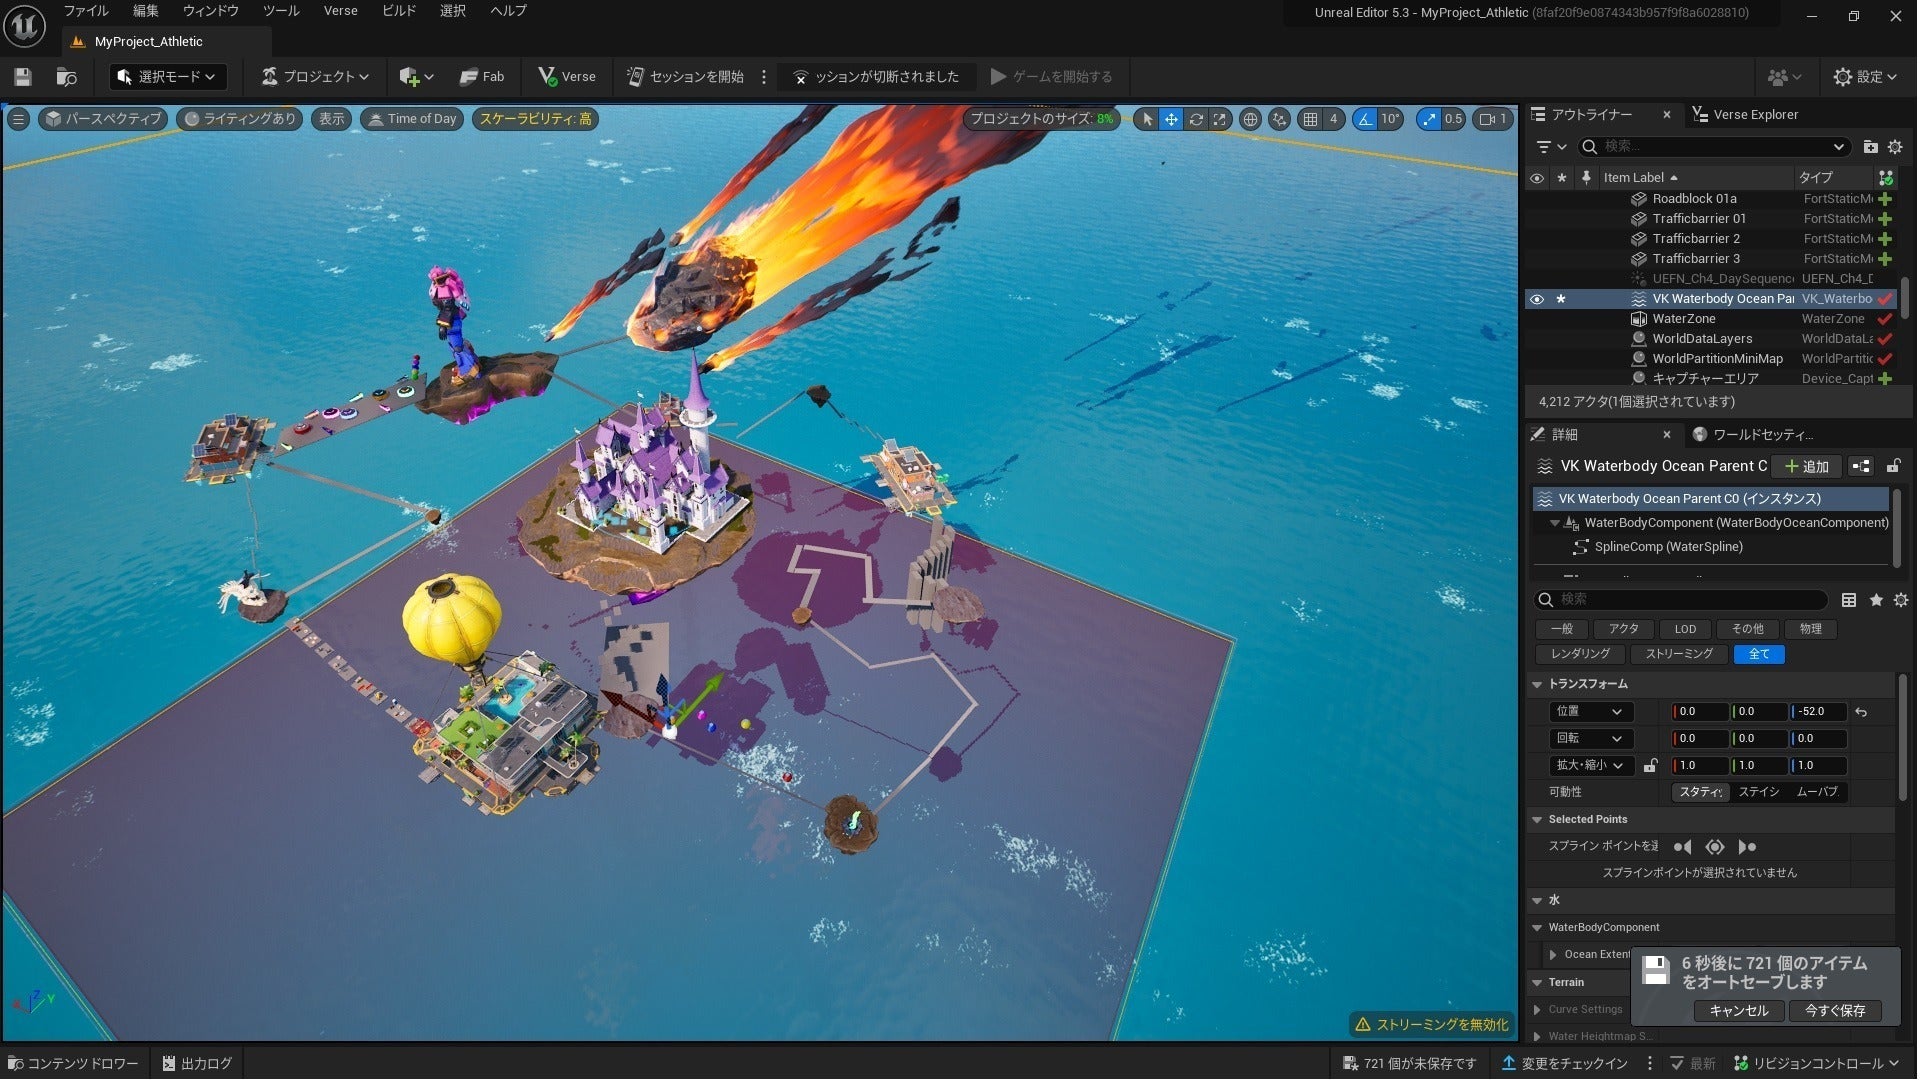Save the current level with floppy icon
1920x1080 pixels.
click(x=23, y=77)
